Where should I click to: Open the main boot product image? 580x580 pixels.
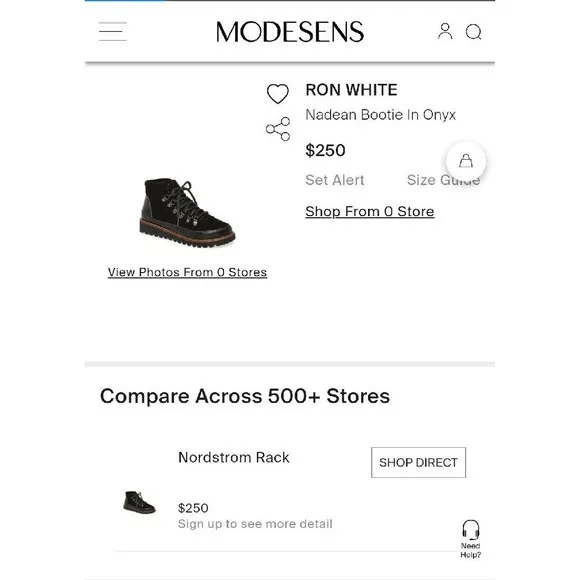pos(187,213)
